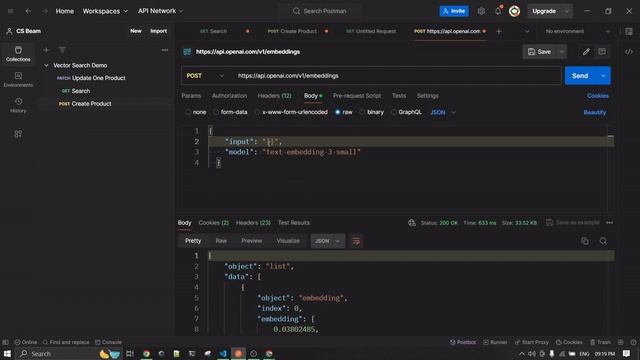Viewport: 640px width, 360px height.
Task: Open the API Network dropdown
Action: [x=160, y=11]
